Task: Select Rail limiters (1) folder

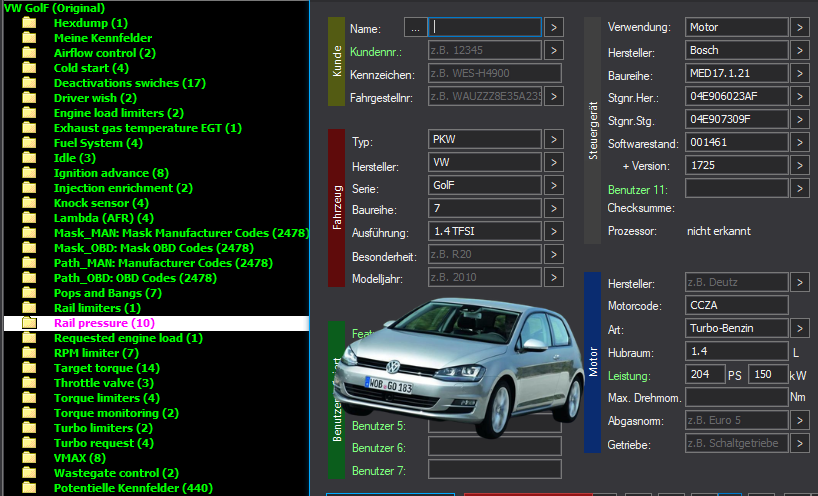Action: tap(97, 308)
